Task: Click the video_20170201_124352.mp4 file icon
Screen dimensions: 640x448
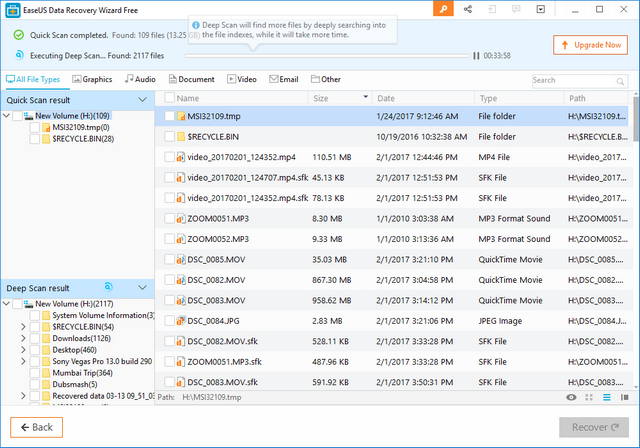Action: [x=181, y=157]
